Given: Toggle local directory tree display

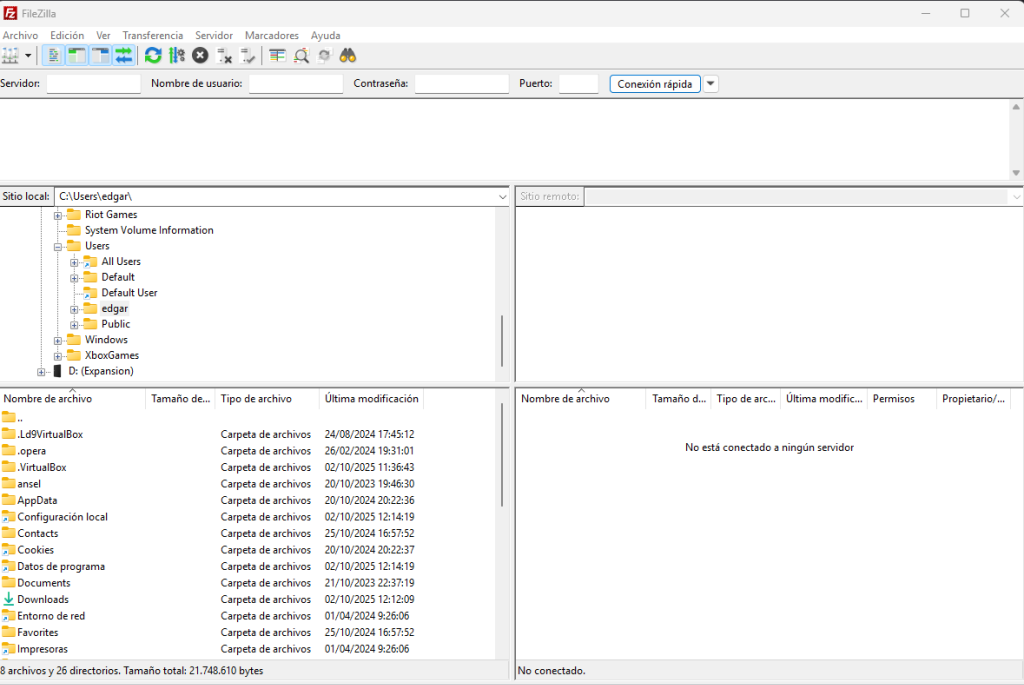Looking at the screenshot, I should [77, 56].
